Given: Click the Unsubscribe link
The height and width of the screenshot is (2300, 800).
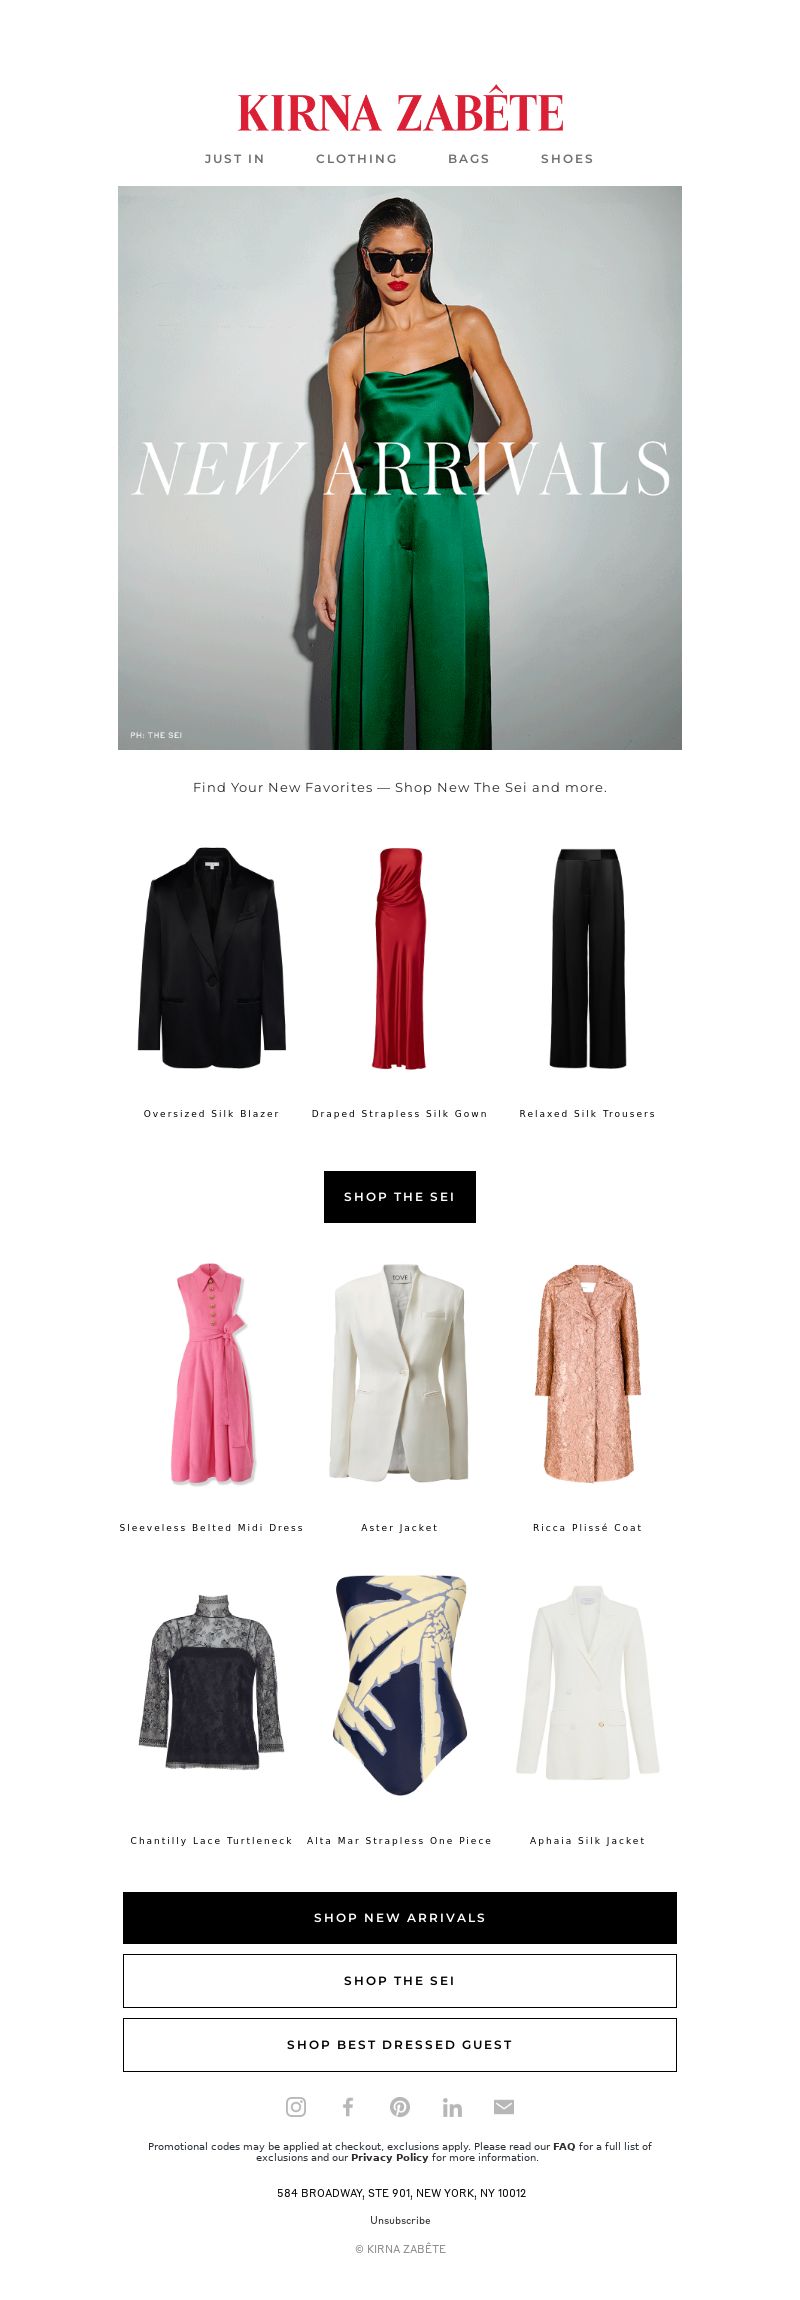Looking at the screenshot, I should click(x=400, y=2220).
